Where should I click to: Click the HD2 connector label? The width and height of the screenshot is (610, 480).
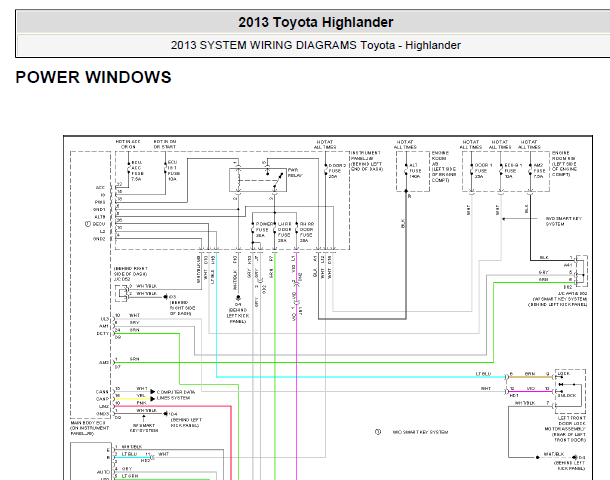click(x=145, y=461)
